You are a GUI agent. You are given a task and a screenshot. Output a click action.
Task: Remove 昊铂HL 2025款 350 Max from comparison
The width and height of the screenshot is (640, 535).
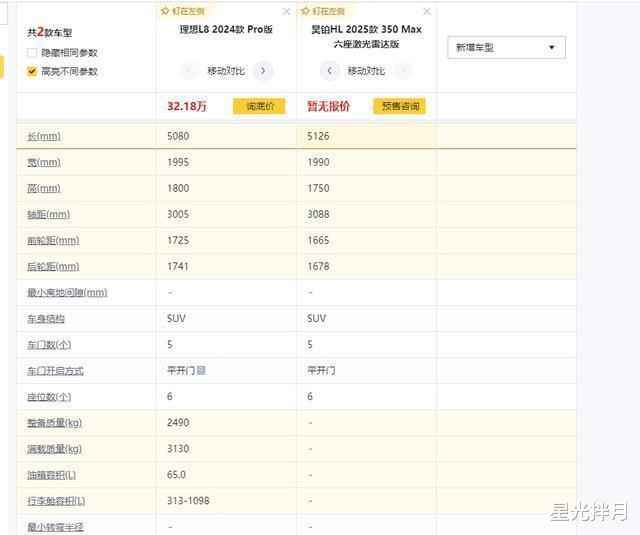[427, 11]
